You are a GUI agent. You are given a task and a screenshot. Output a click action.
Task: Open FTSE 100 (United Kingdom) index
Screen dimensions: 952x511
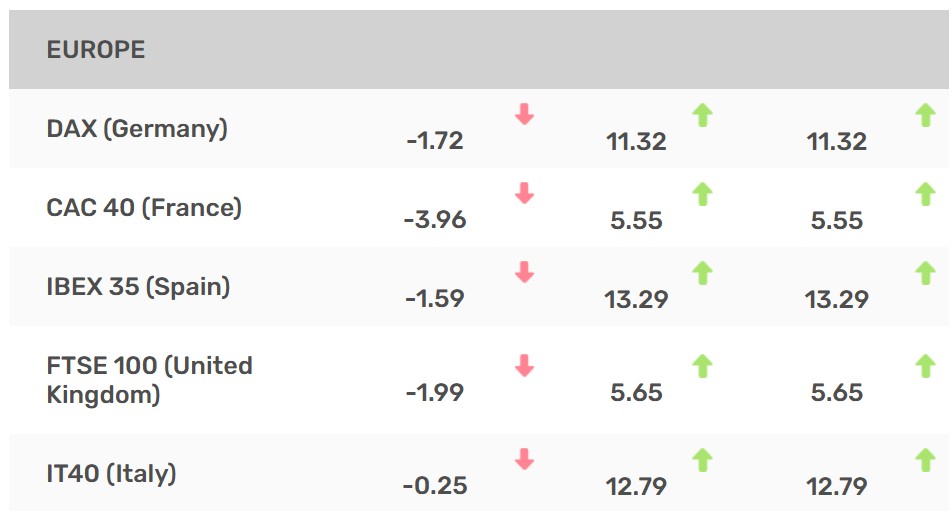[149, 380]
